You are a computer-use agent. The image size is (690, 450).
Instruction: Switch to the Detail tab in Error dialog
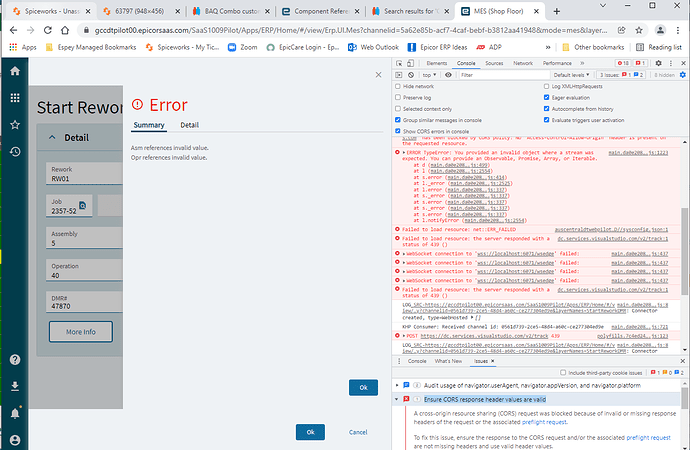point(190,125)
